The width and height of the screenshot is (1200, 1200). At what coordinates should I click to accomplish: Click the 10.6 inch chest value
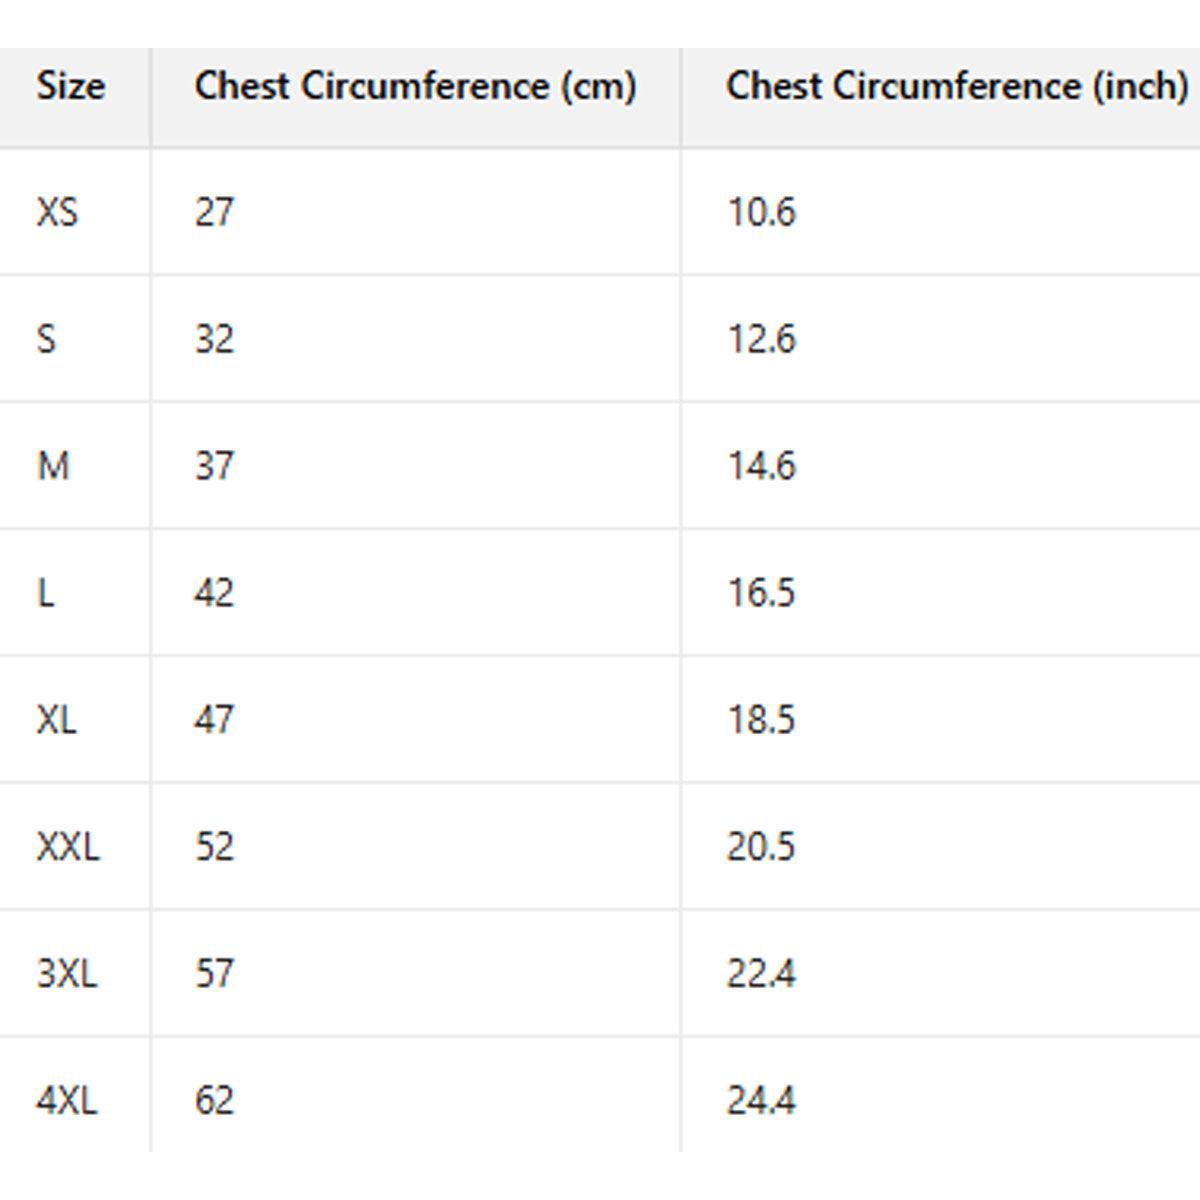click(x=761, y=212)
